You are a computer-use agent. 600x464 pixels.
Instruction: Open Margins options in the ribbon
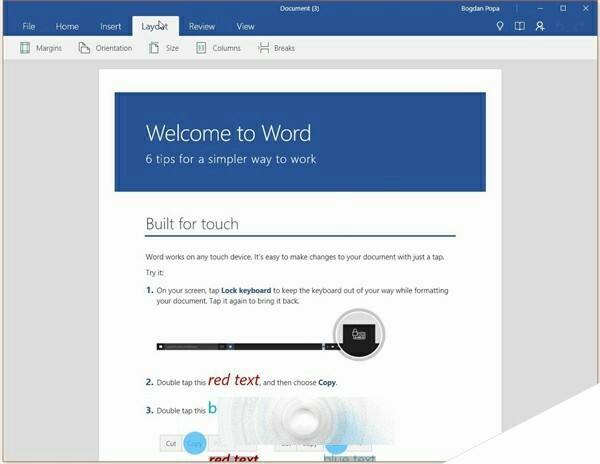point(41,48)
